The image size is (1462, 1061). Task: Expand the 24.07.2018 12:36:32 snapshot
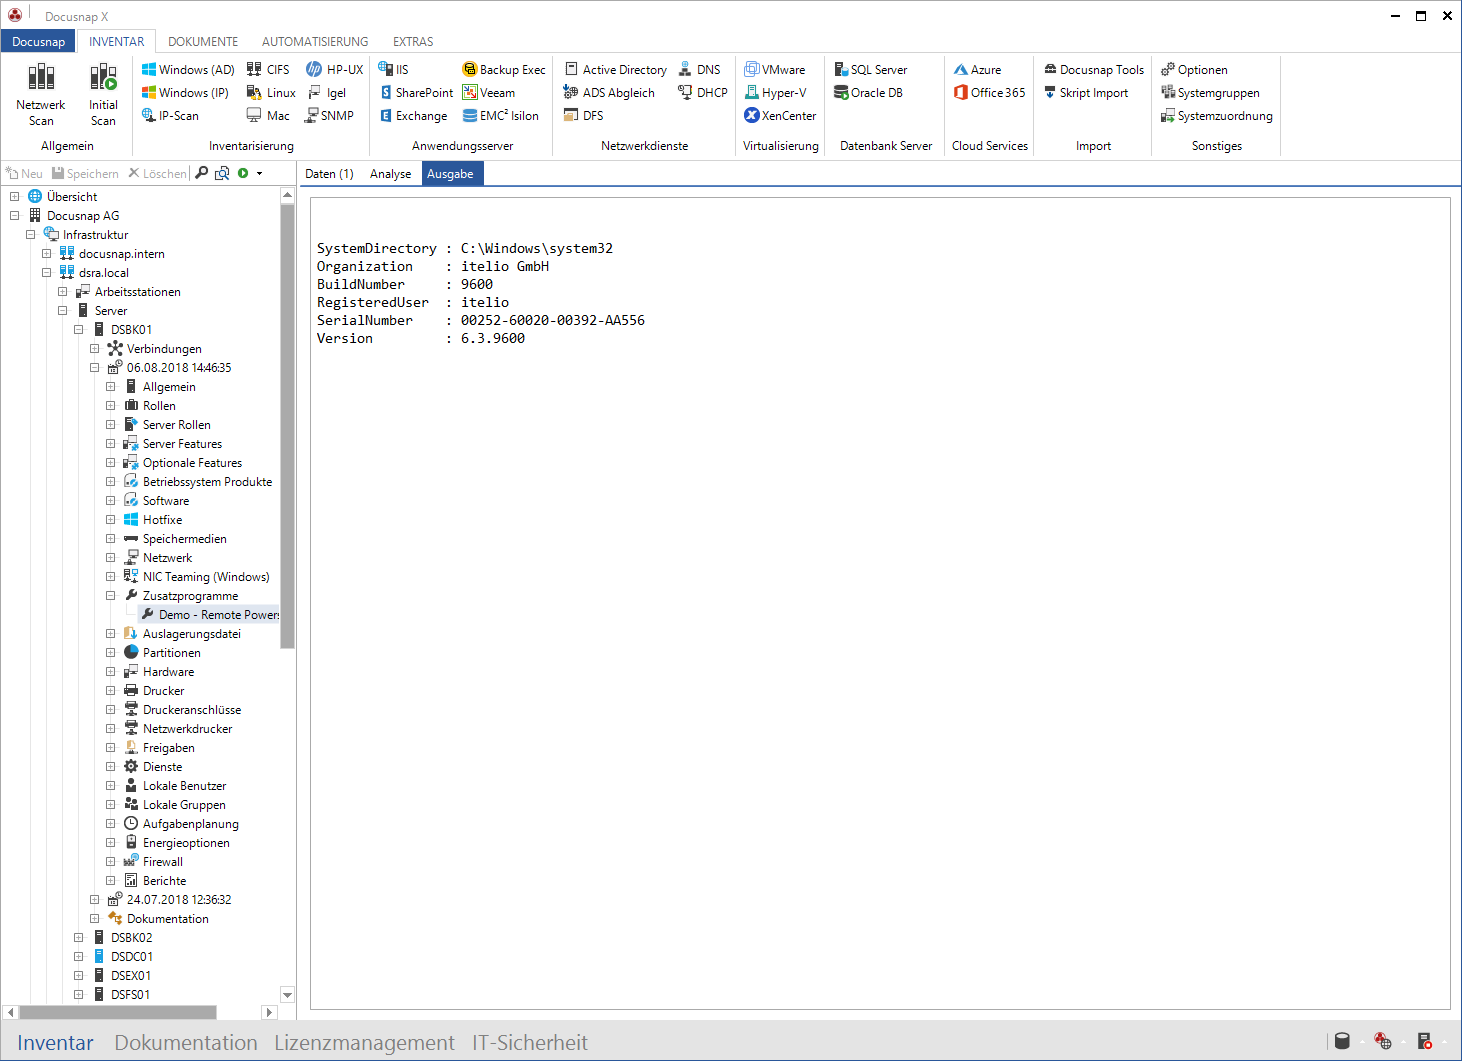coord(95,899)
